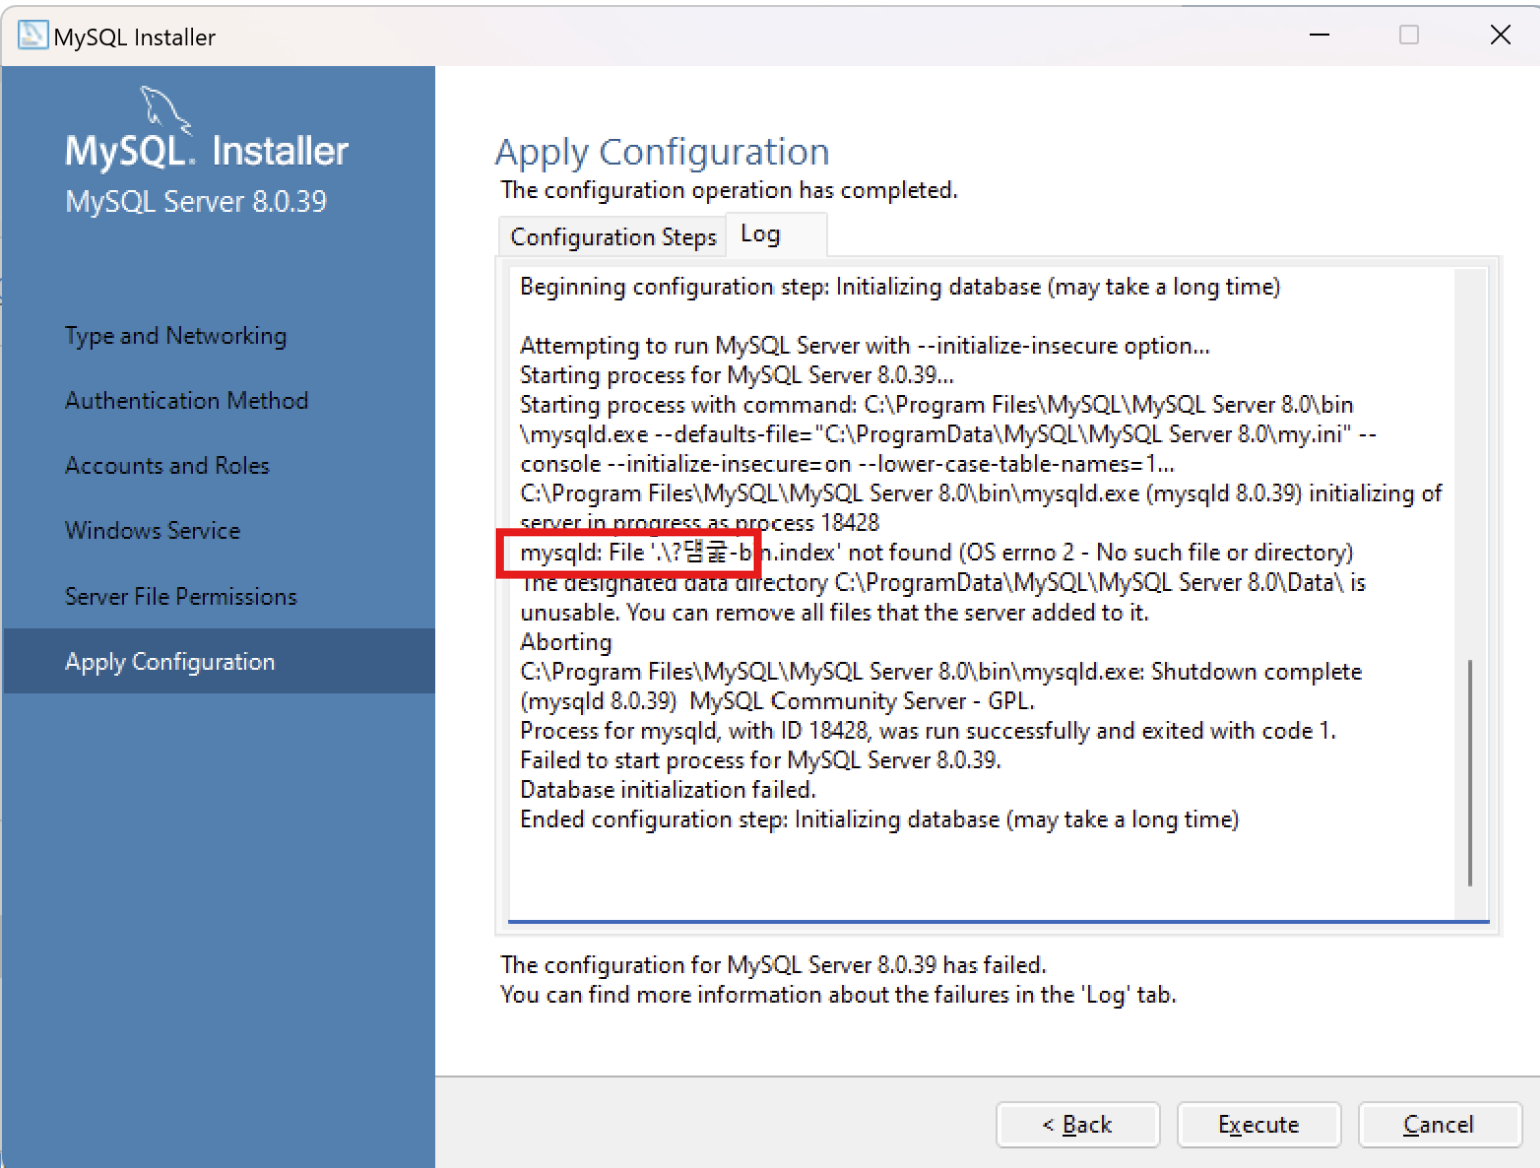Click the 'Database initialization failed.' log line
Screen dimensions: 1540x1168
[668, 790]
